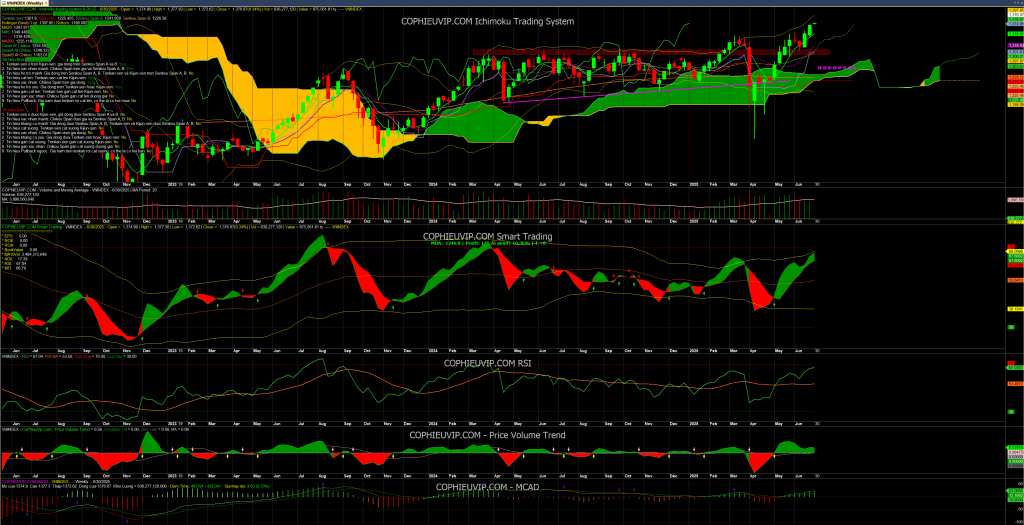Click the MACD pane Mo cua data line
Image resolution: width=1024 pixels, height=525 pixels.
136,486
